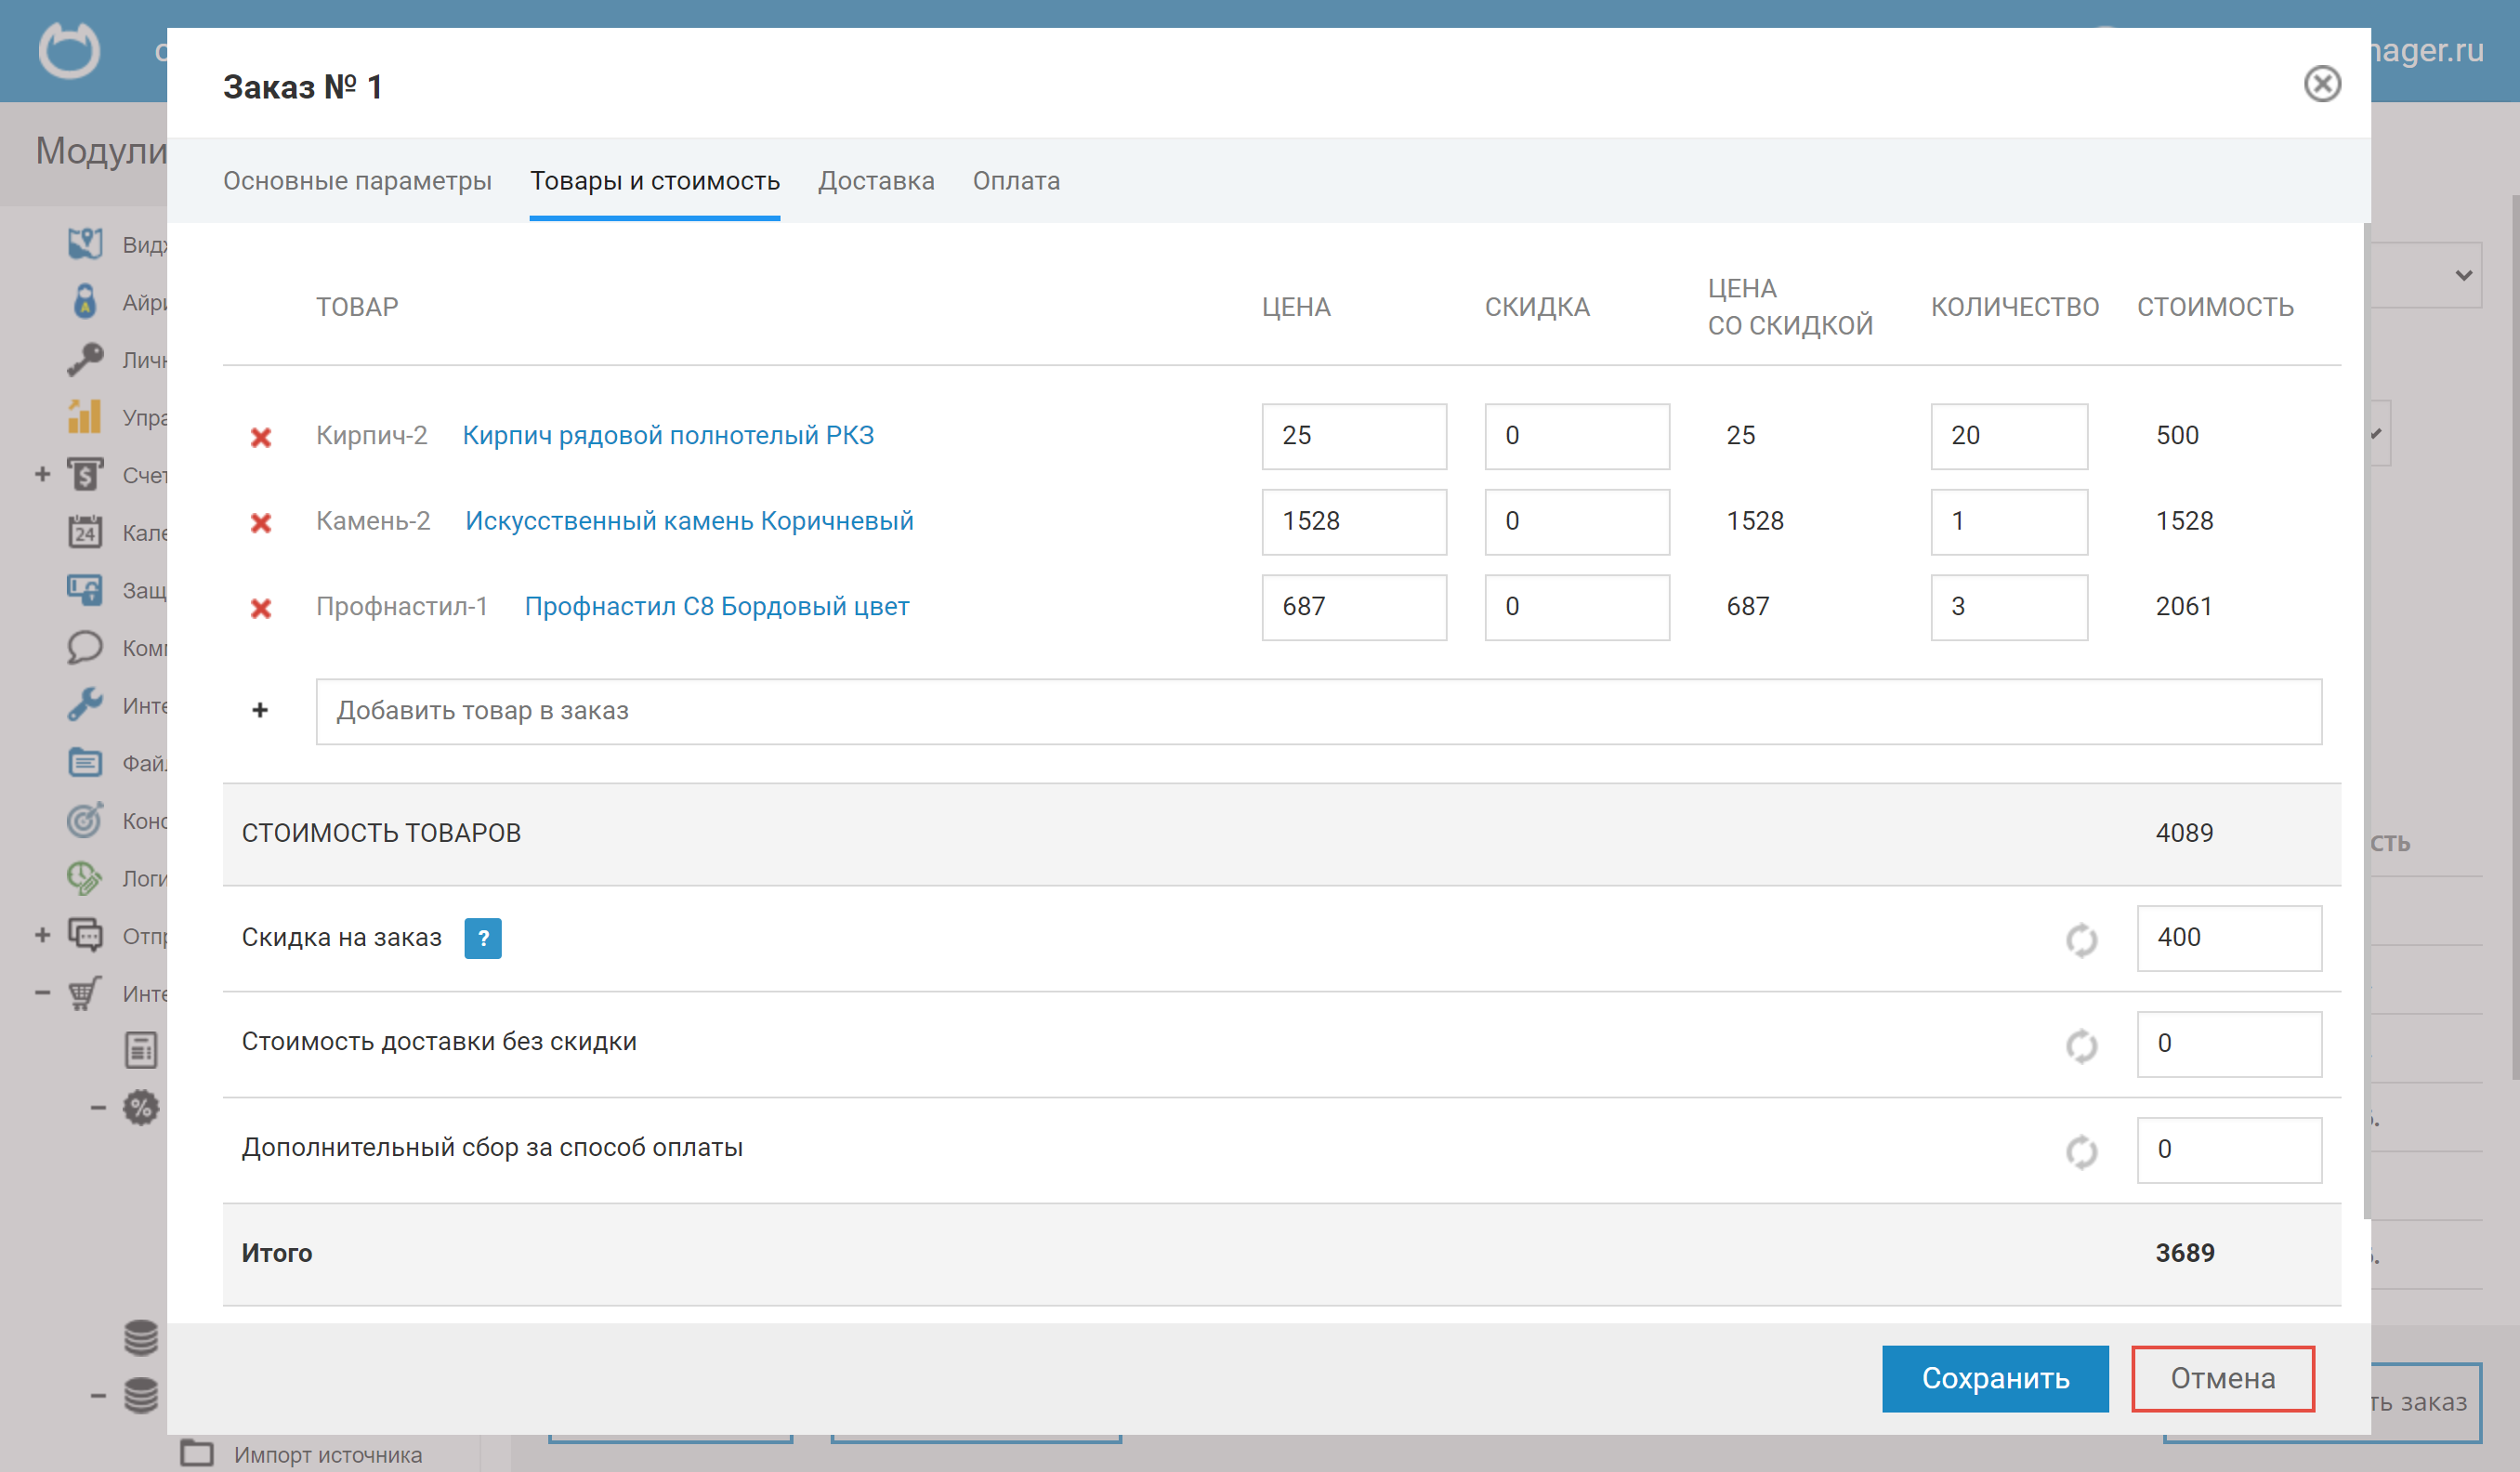Recalculate the order discount refresh icon
Image resolution: width=2520 pixels, height=1472 pixels.
2082,940
